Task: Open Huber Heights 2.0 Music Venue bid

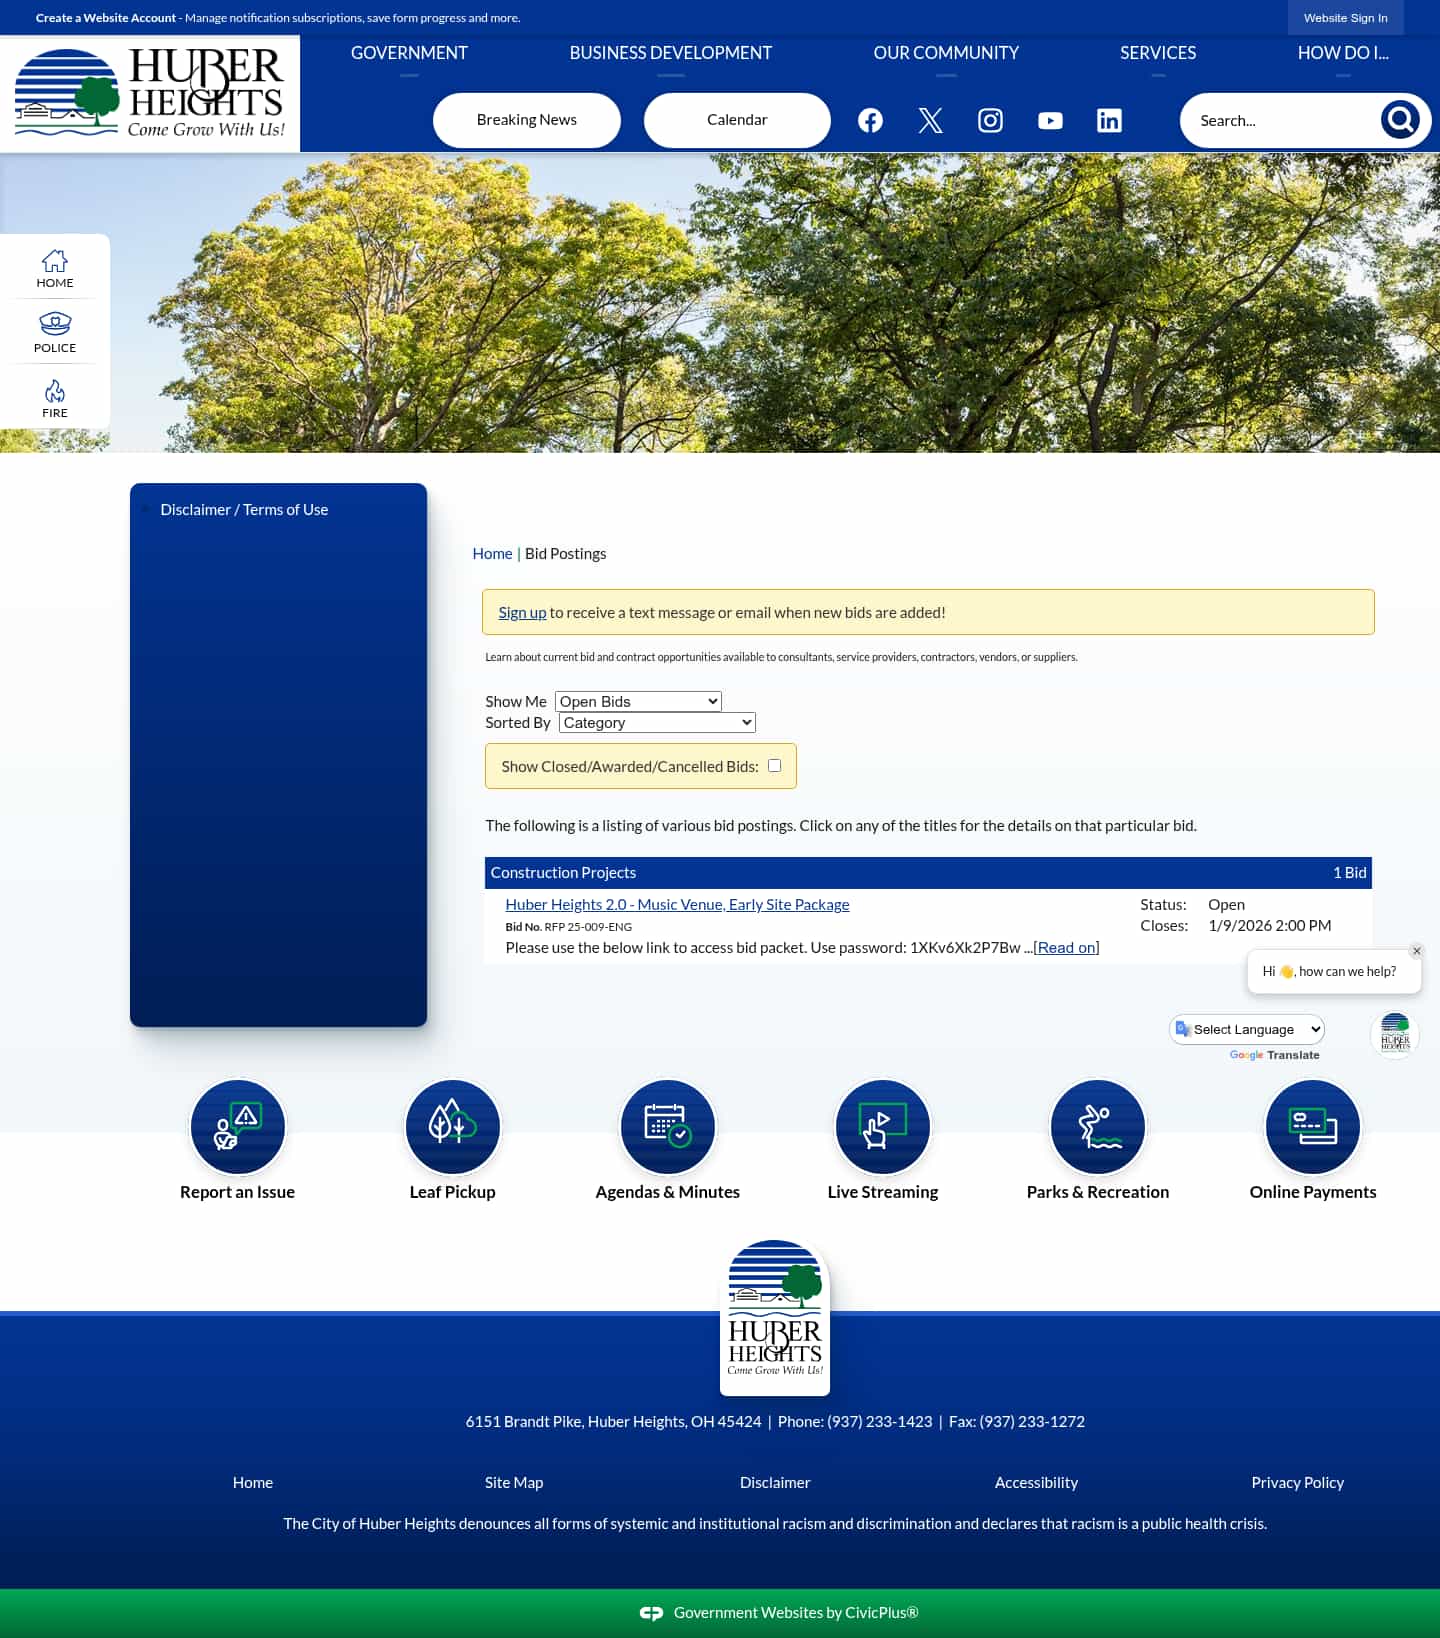Action: click(x=677, y=904)
